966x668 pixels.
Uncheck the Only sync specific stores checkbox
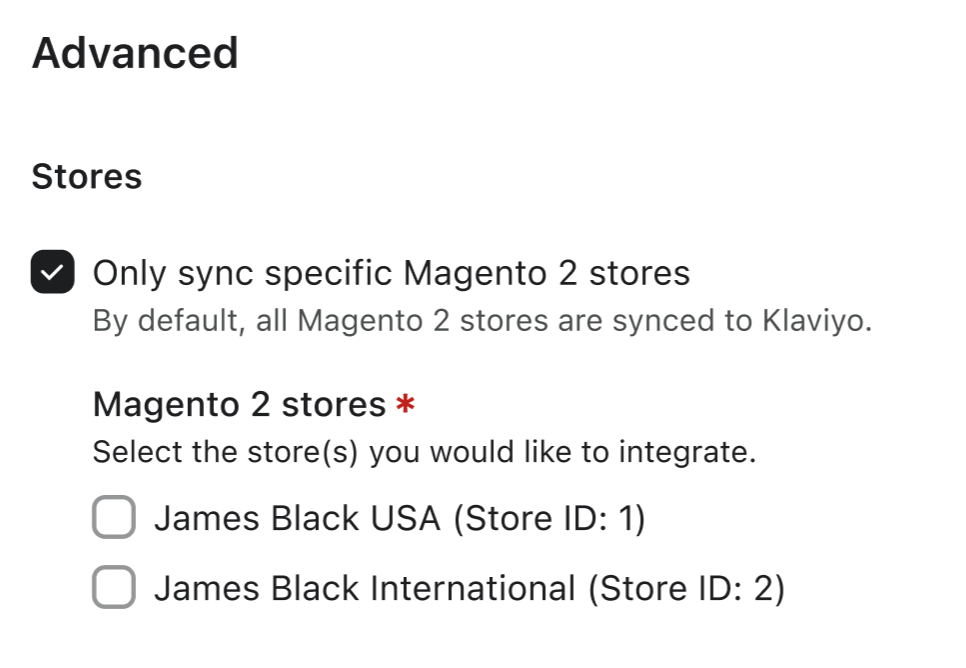(x=53, y=273)
